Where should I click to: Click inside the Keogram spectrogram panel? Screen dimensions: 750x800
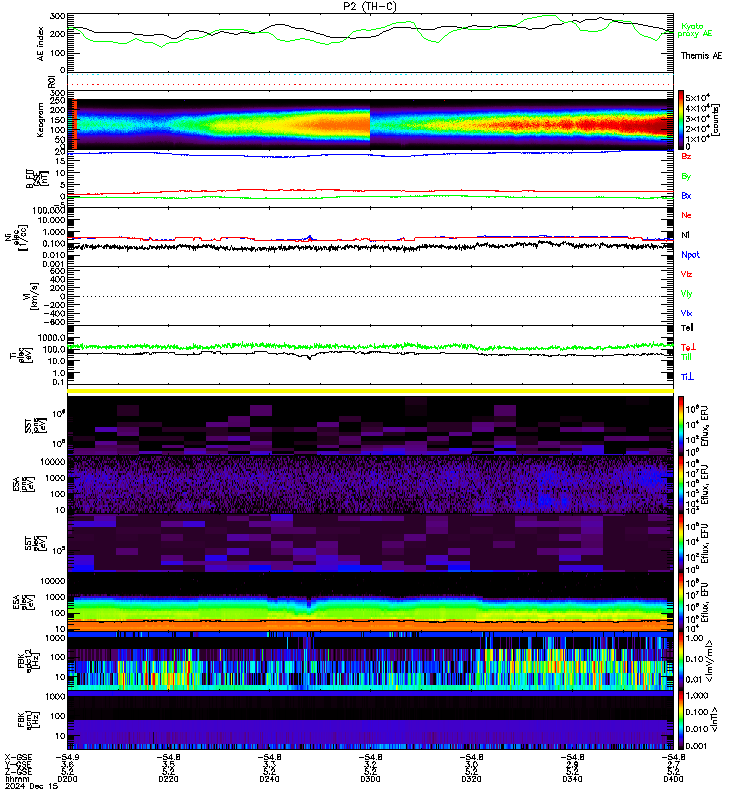point(370,124)
